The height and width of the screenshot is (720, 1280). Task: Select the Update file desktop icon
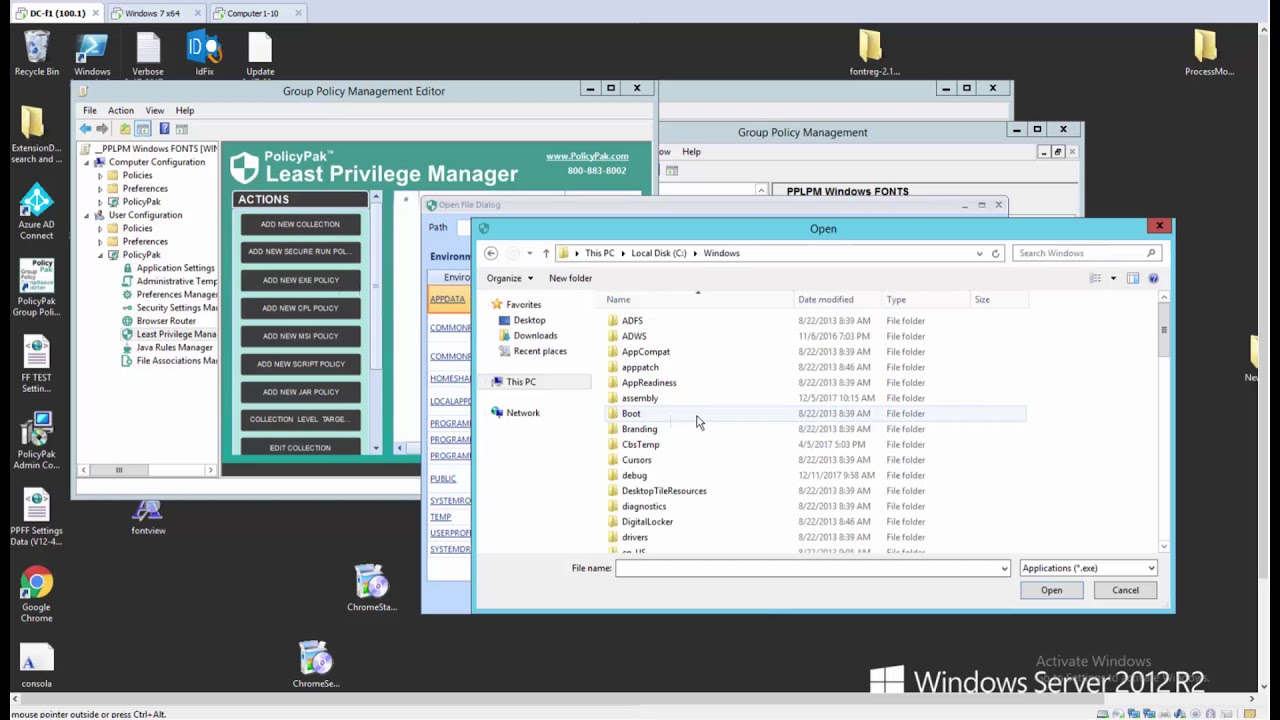coord(260,54)
